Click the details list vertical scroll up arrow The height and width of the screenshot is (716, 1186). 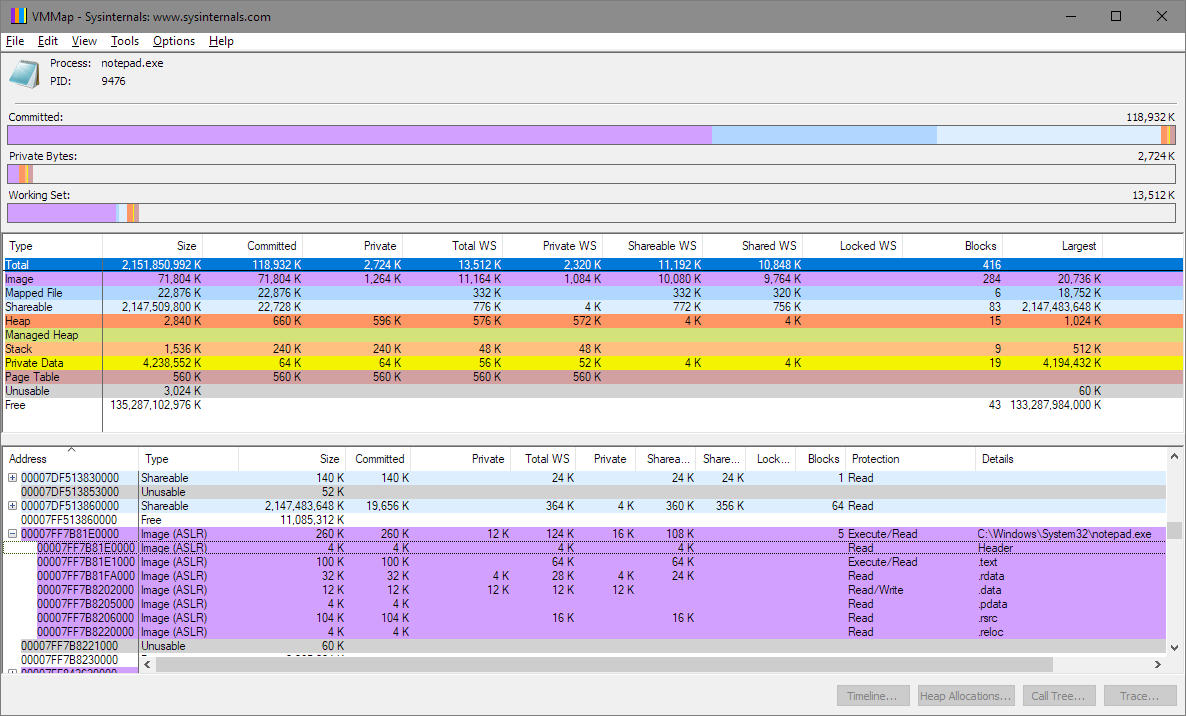pos(1174,457)
